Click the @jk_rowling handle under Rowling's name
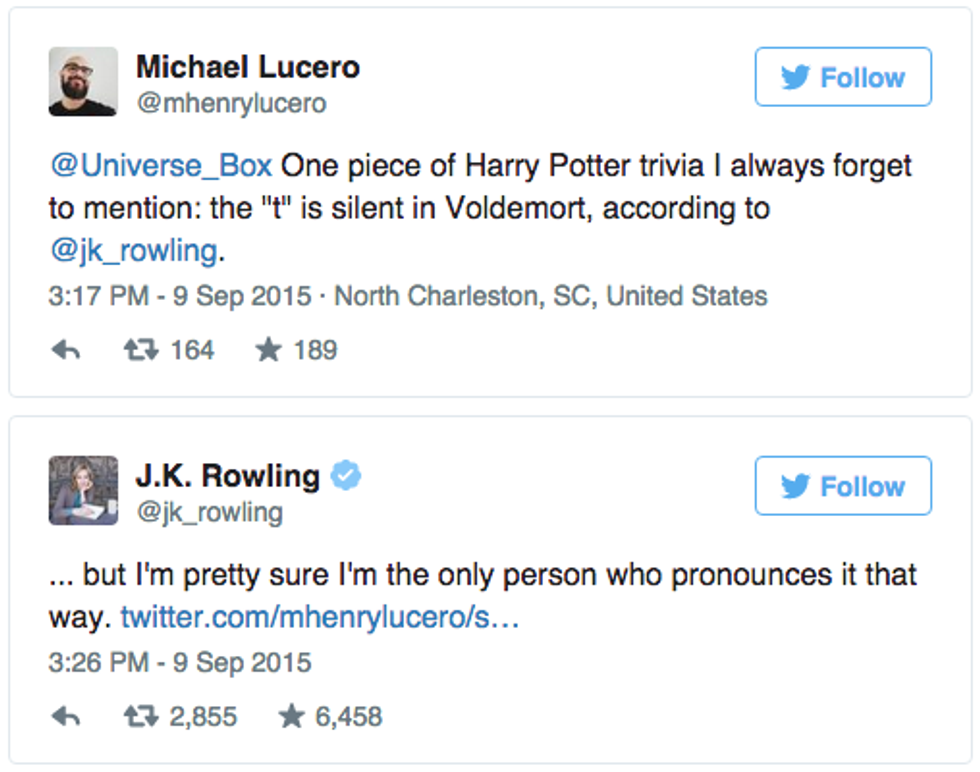Image resolution: width=980 pixels, height=772 pixels. click(209, 512)
